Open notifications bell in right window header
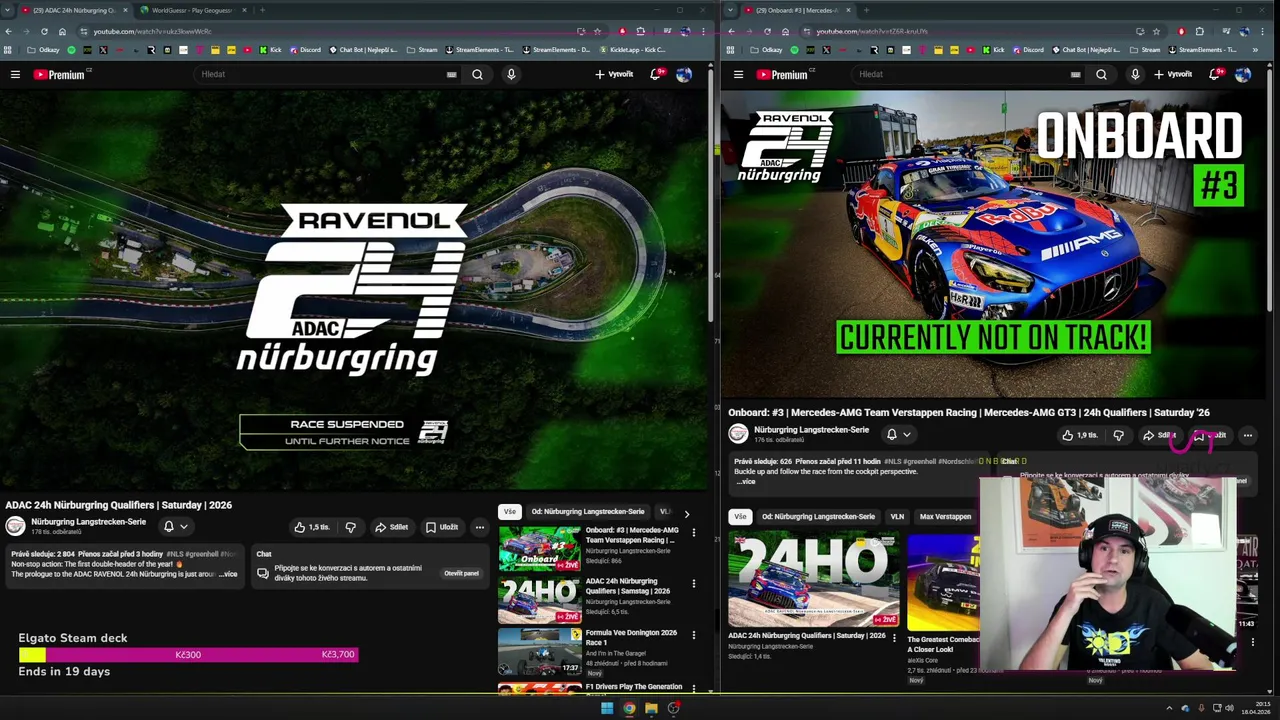This screenshot has height=720, width=1280. point(1215,74)
